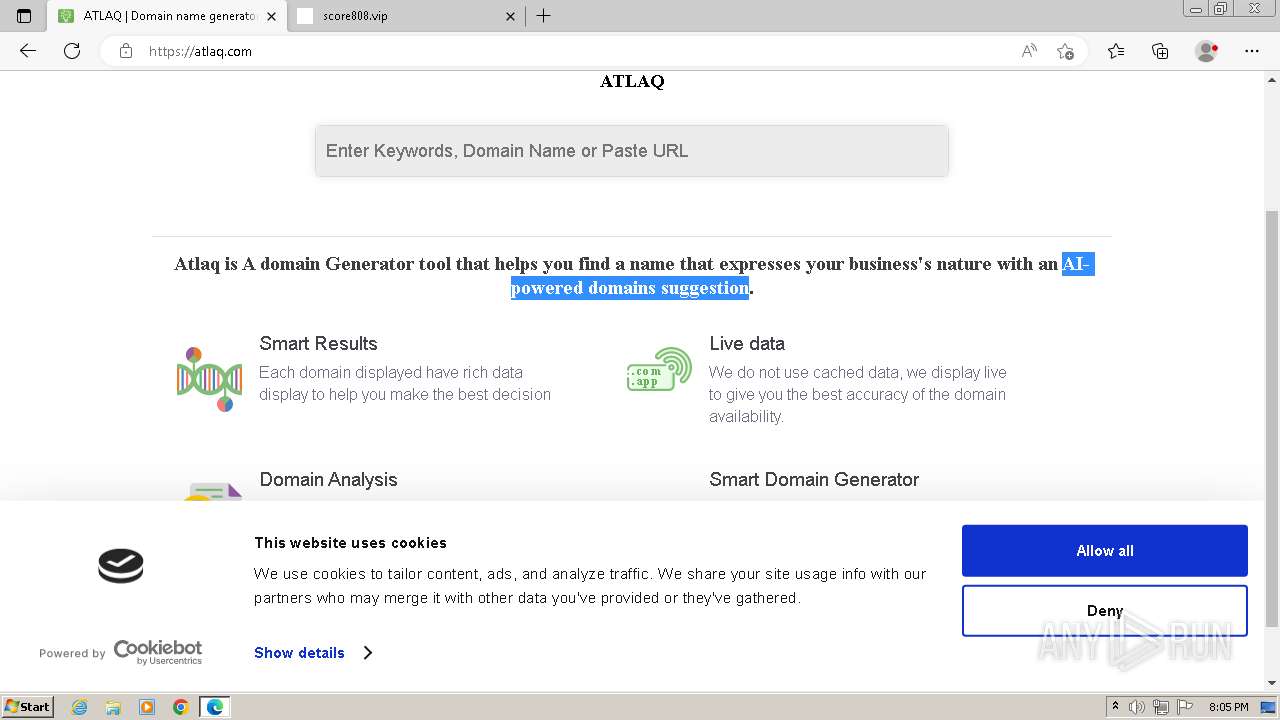This screenshot has width=1280, height=720.
Task: Open the Collections icon
Action: (1160, 51)
